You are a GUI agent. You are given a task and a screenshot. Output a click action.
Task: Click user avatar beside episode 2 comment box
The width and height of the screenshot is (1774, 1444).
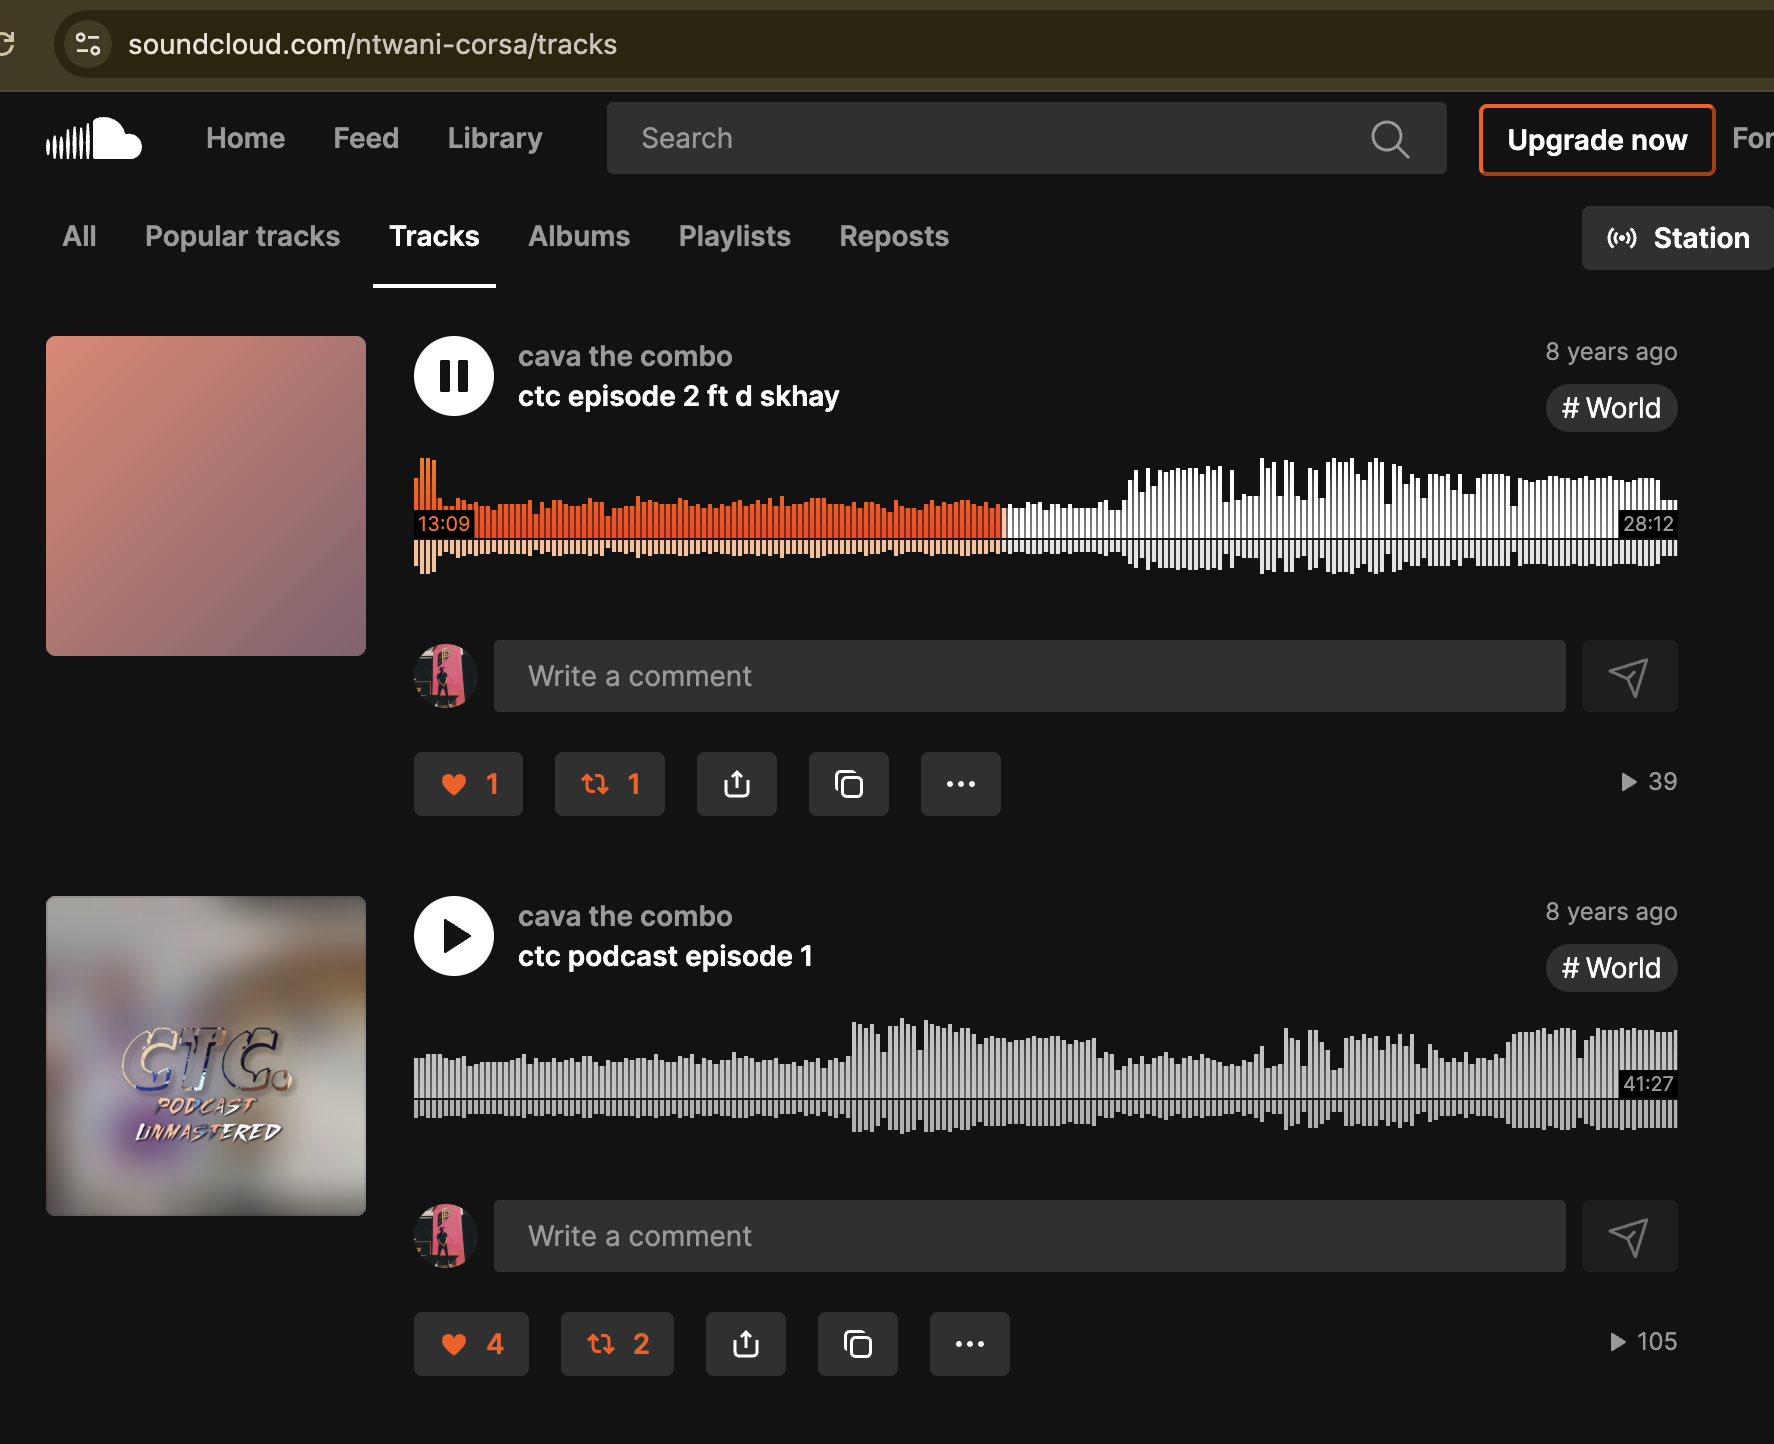coord(446,676)
